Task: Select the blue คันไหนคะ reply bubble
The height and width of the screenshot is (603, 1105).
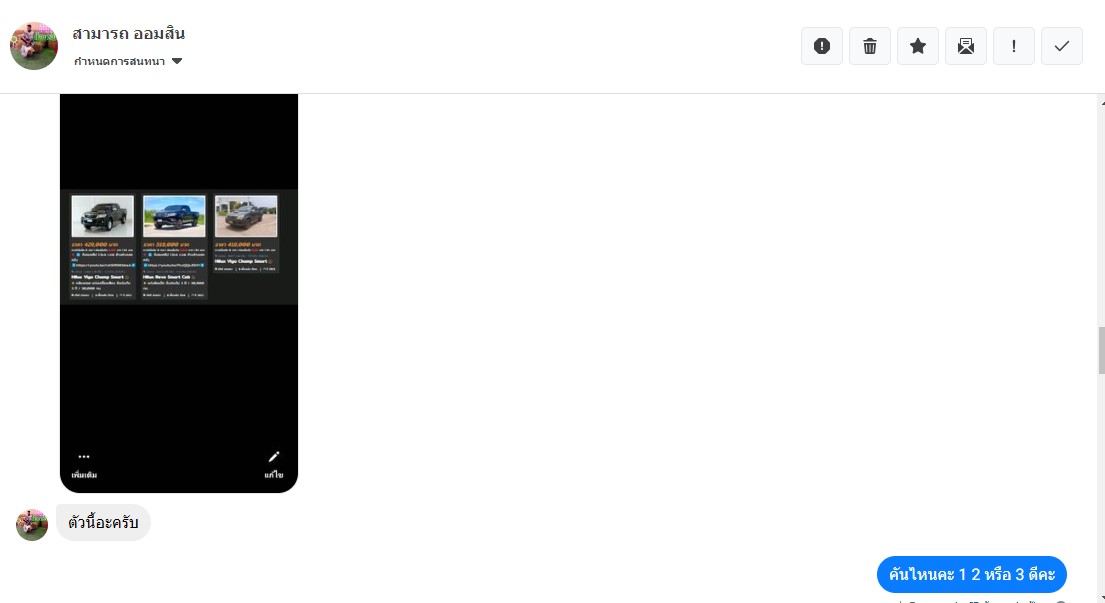Action: click(x=972, y=574)
